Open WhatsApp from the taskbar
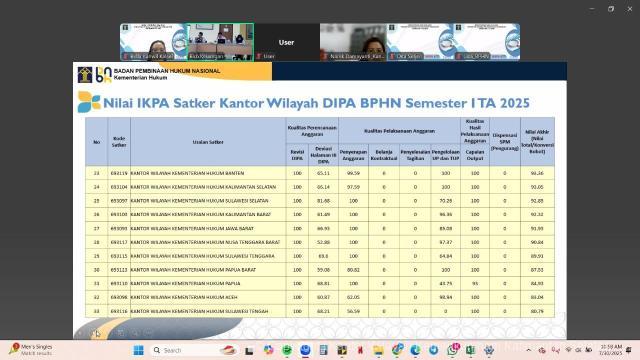The width and height of the screenshot is (640, 360). click(452, 350)
